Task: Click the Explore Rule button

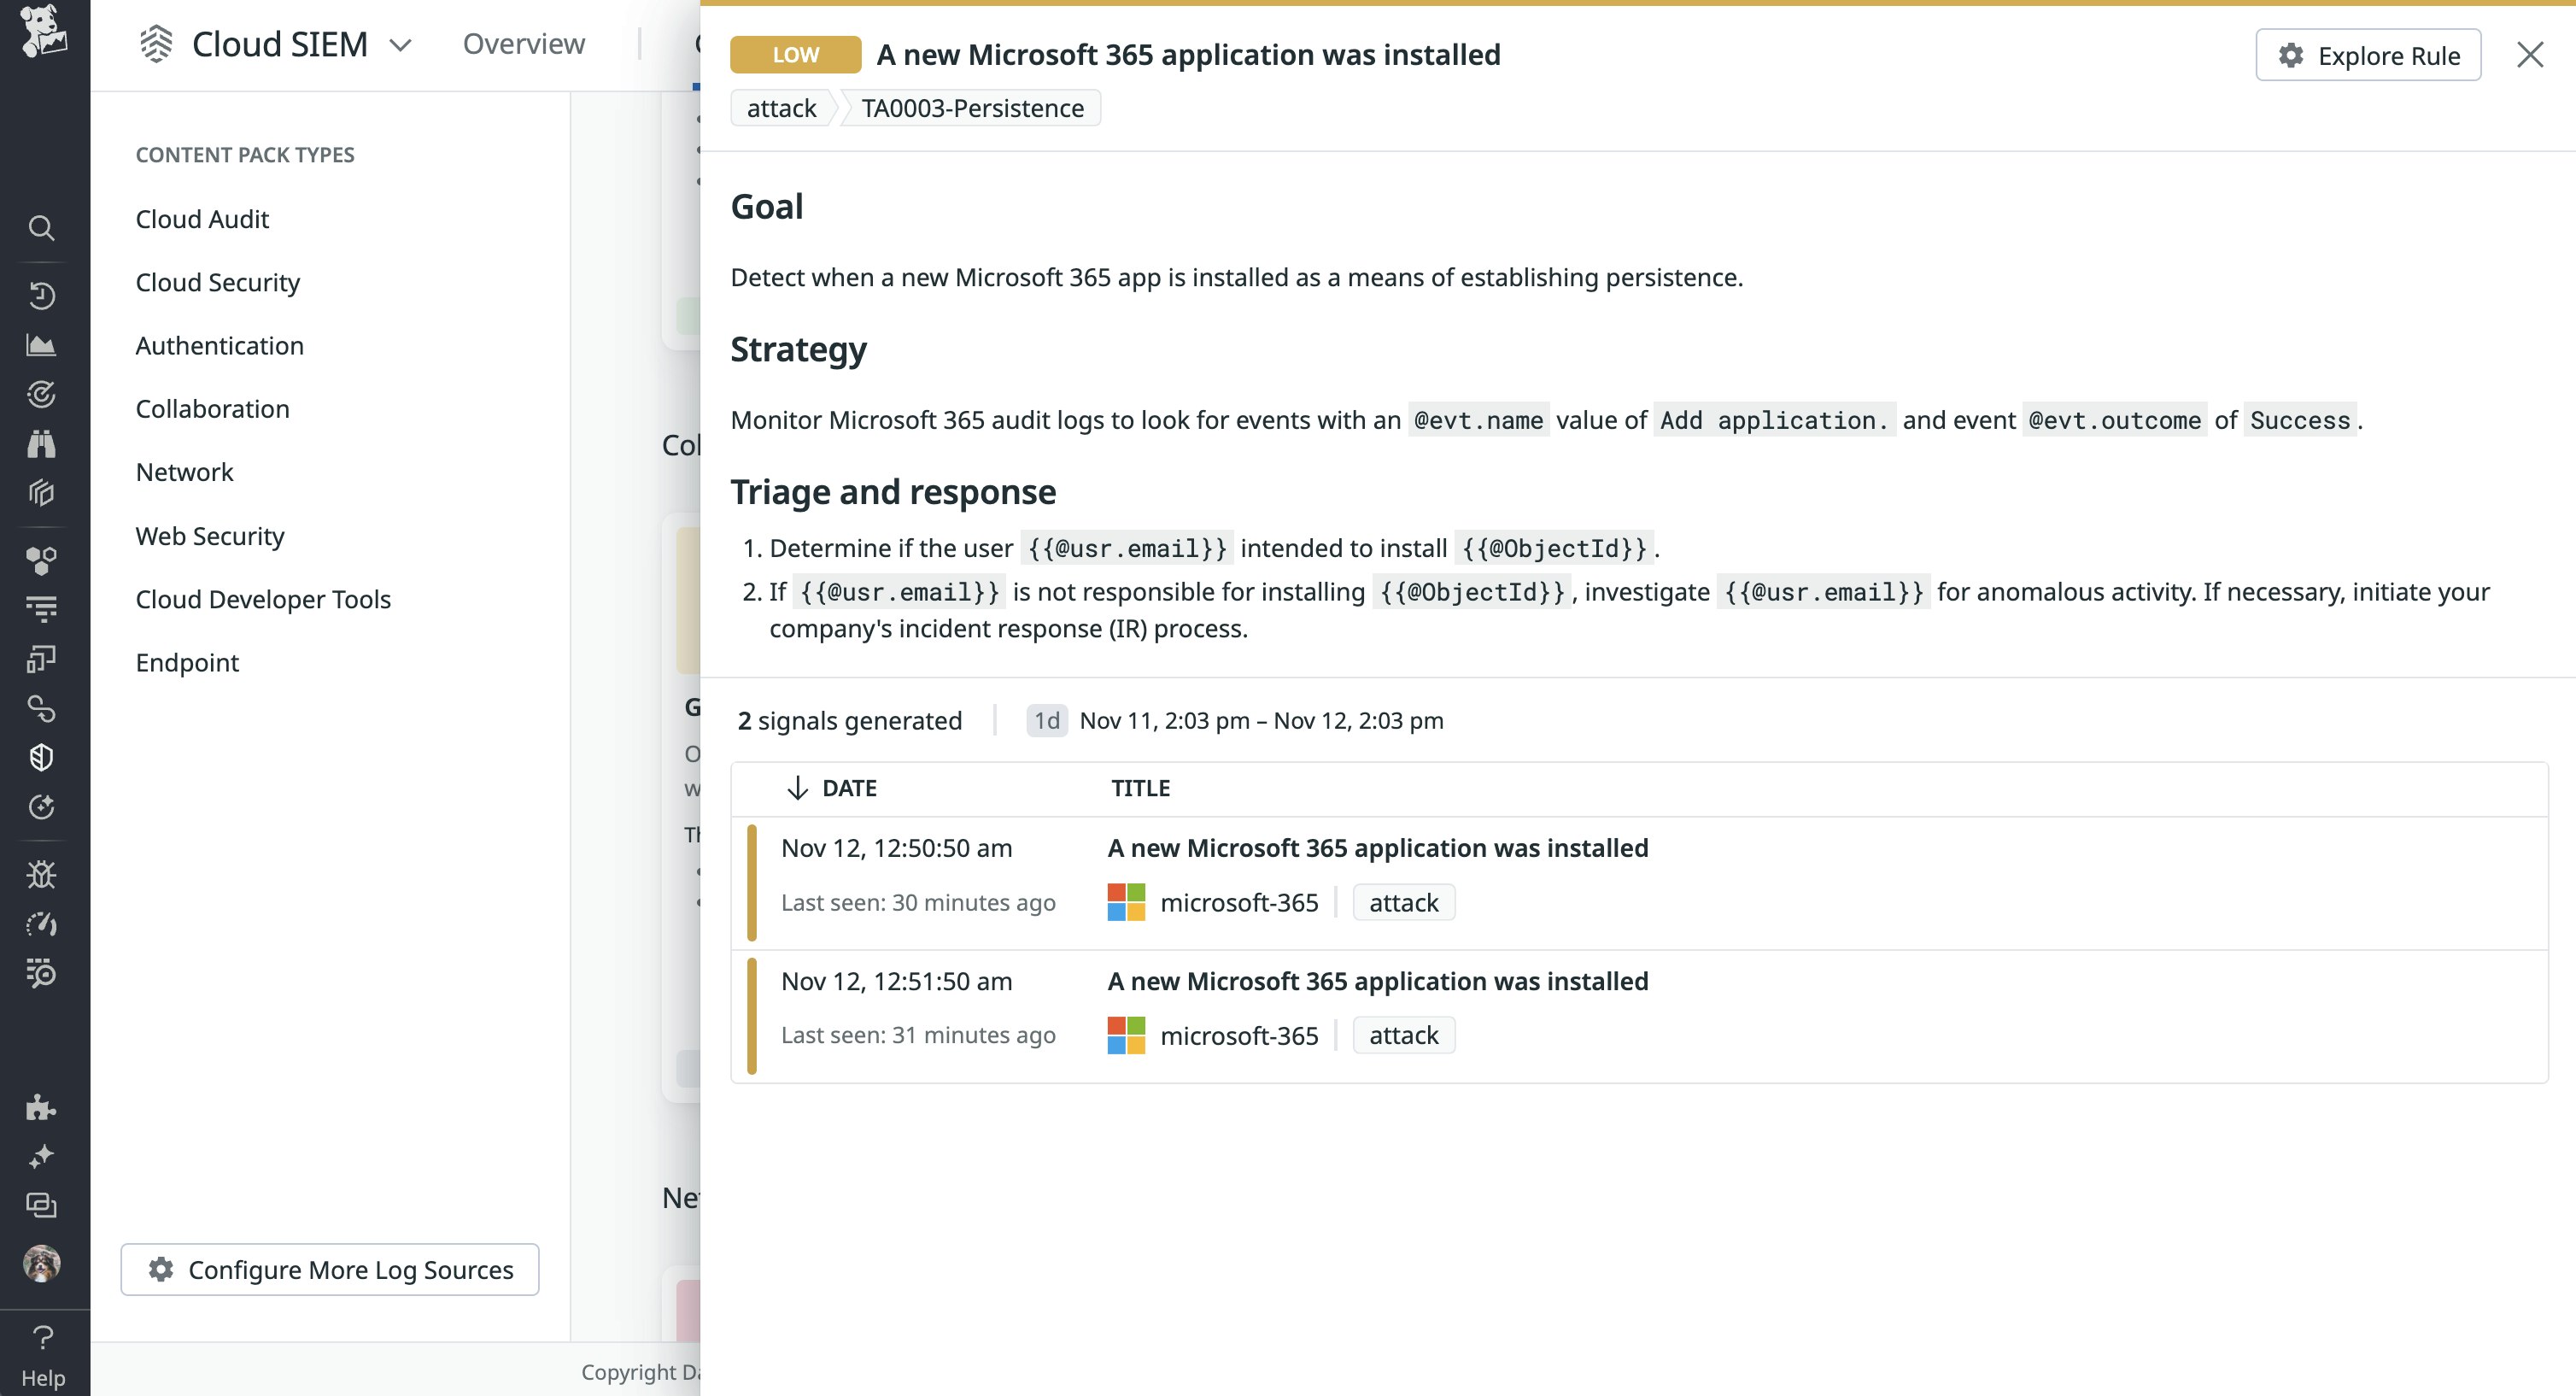Action: tap(2367, 55)
